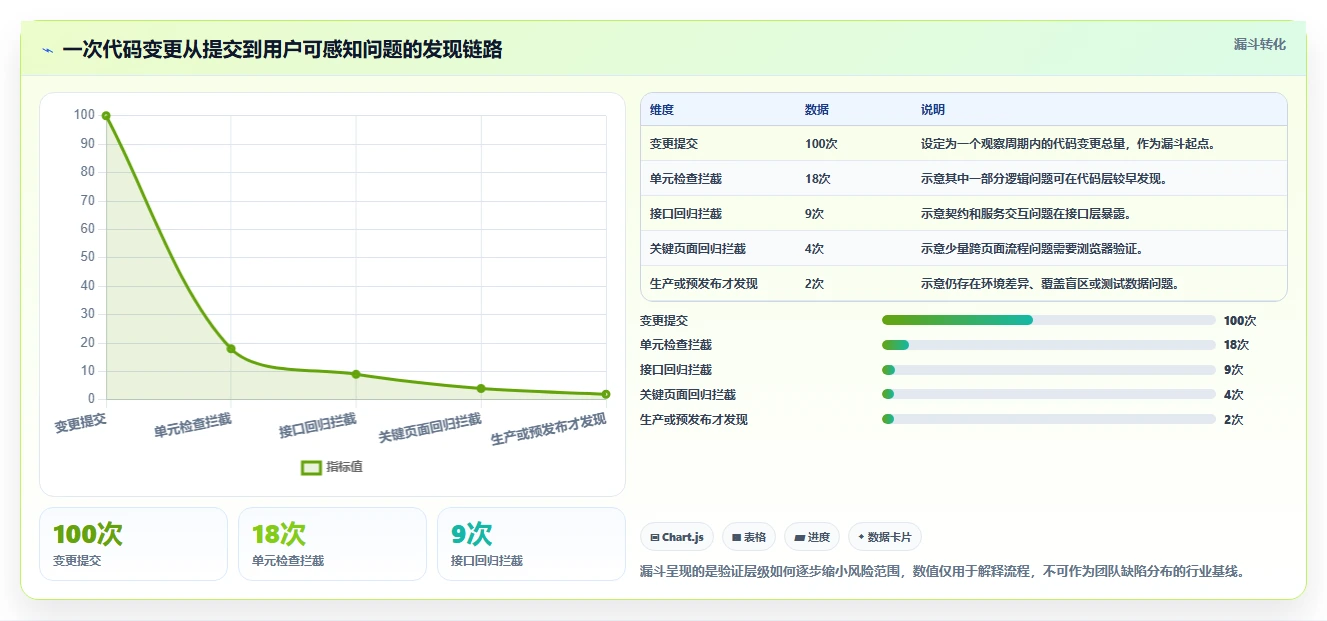Click the chart data point for 变更提交
Viewport: 1327px width, 621px height.
click(106, 116)
